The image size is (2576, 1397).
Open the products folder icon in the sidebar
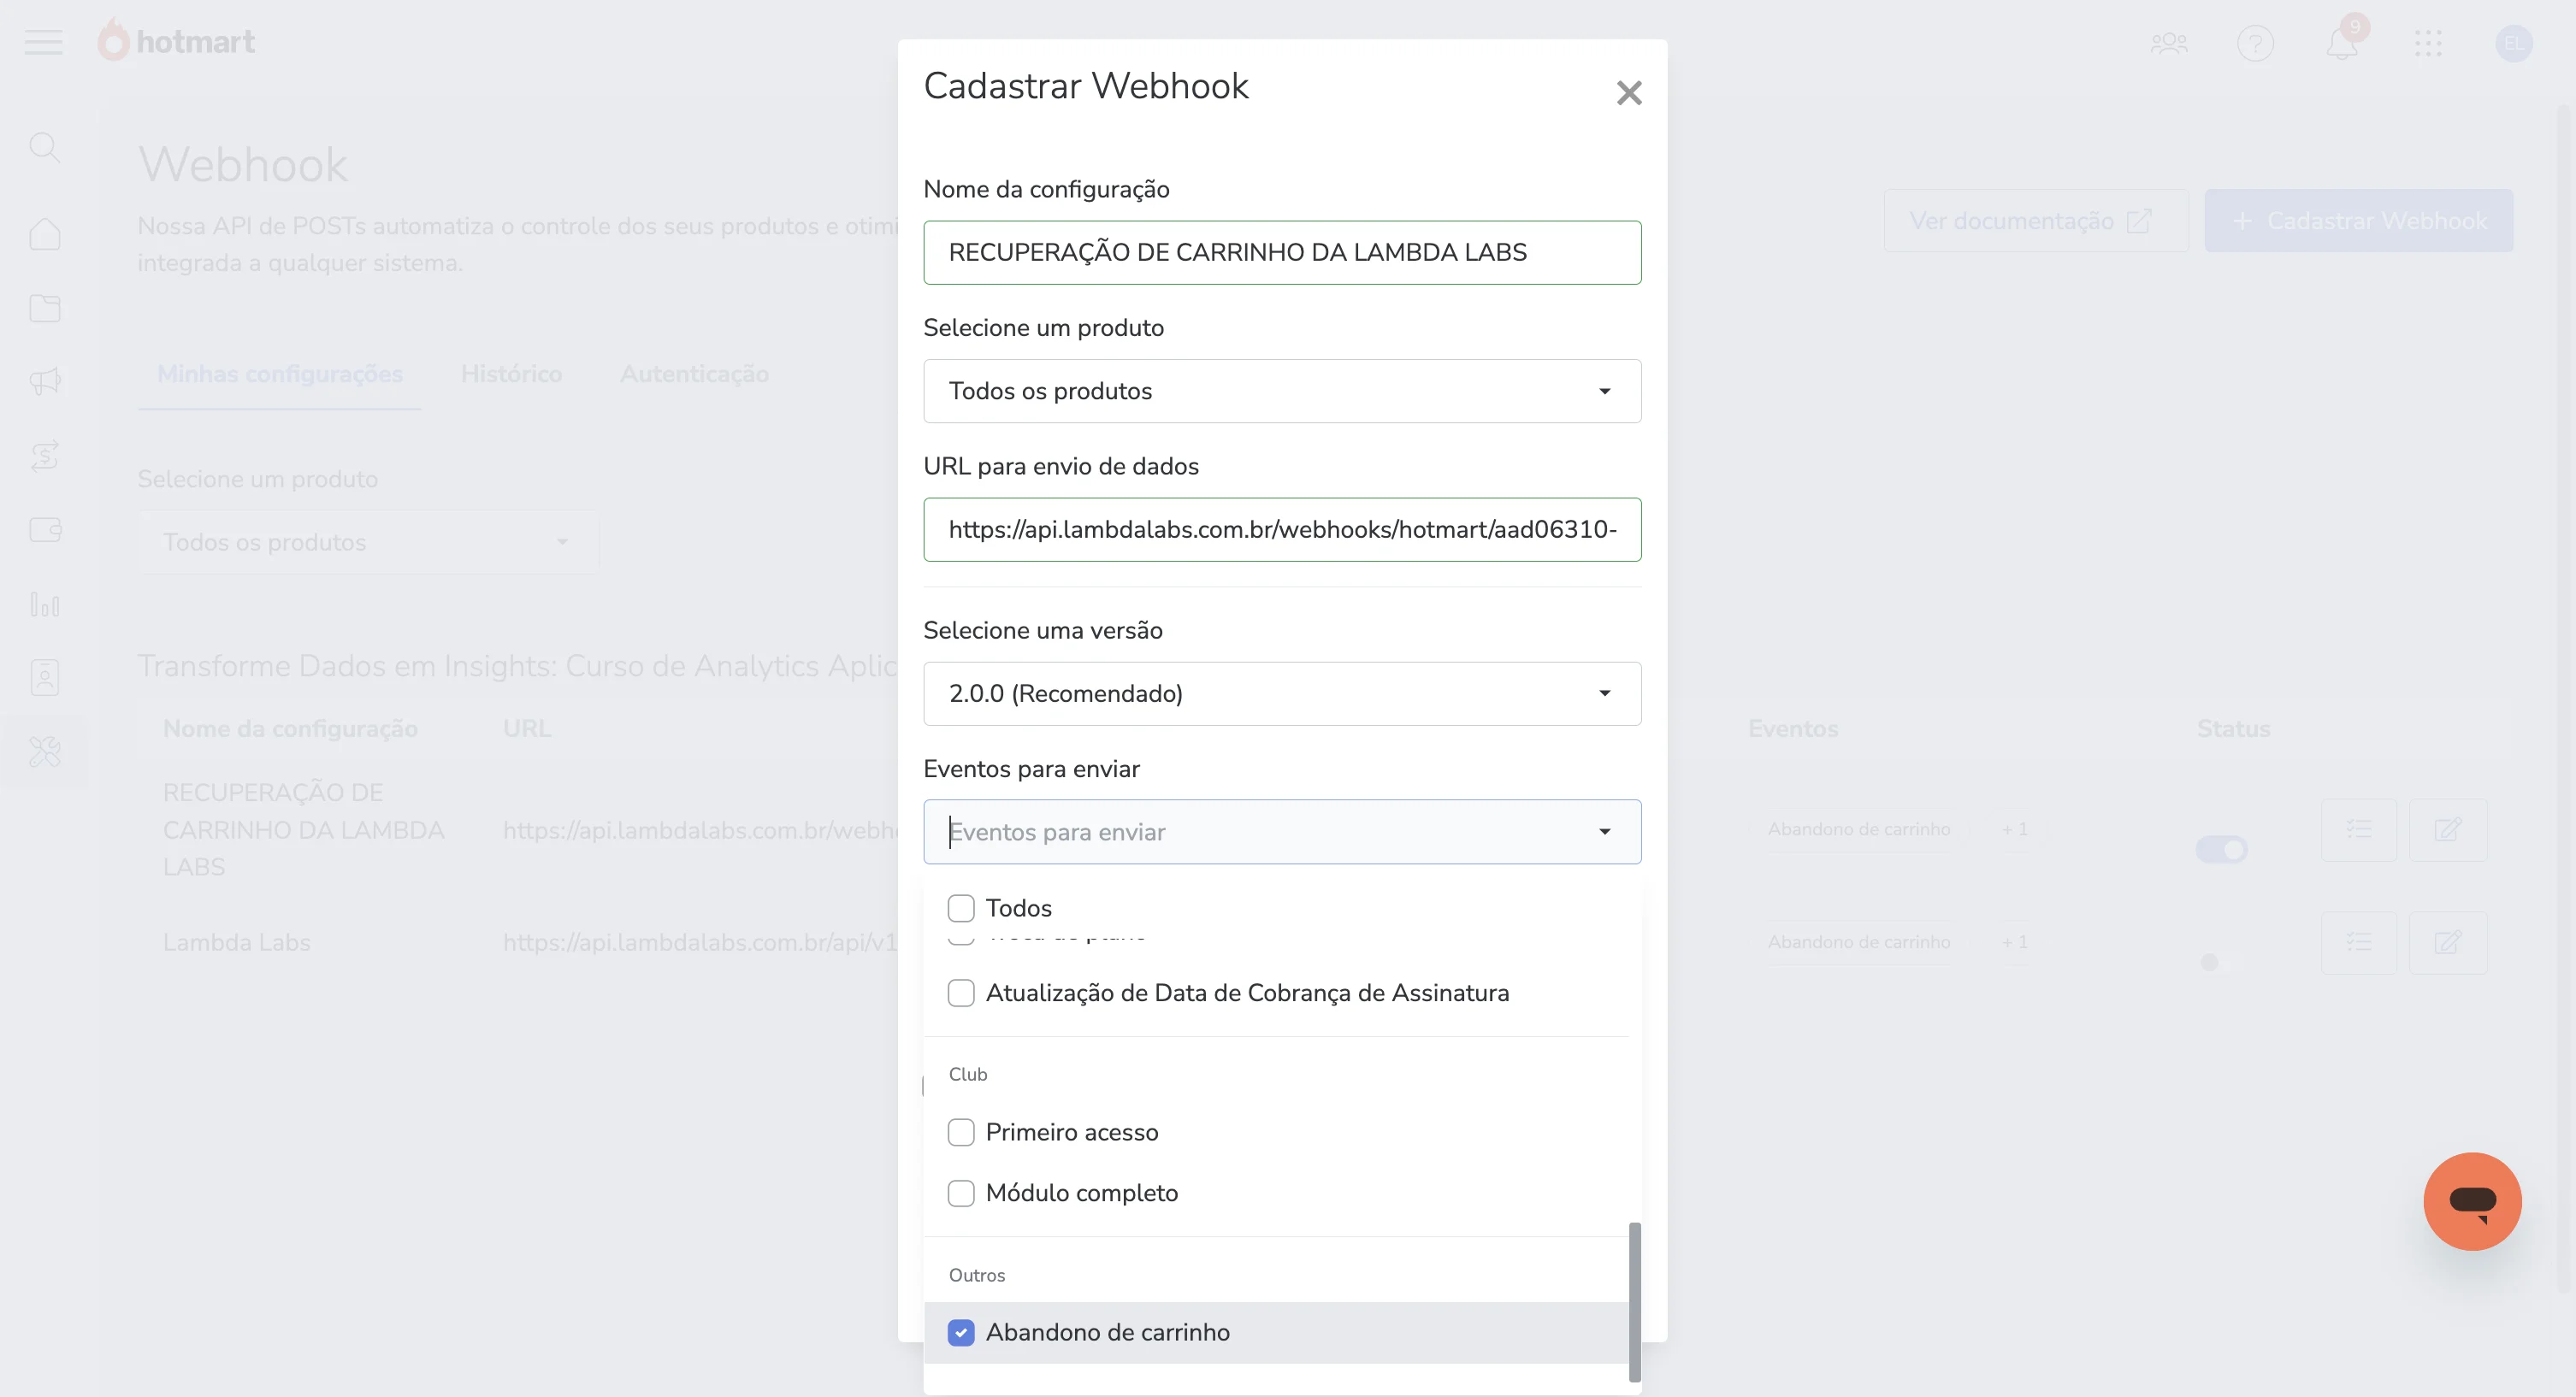pyautogui.click(x=45, y=308)
